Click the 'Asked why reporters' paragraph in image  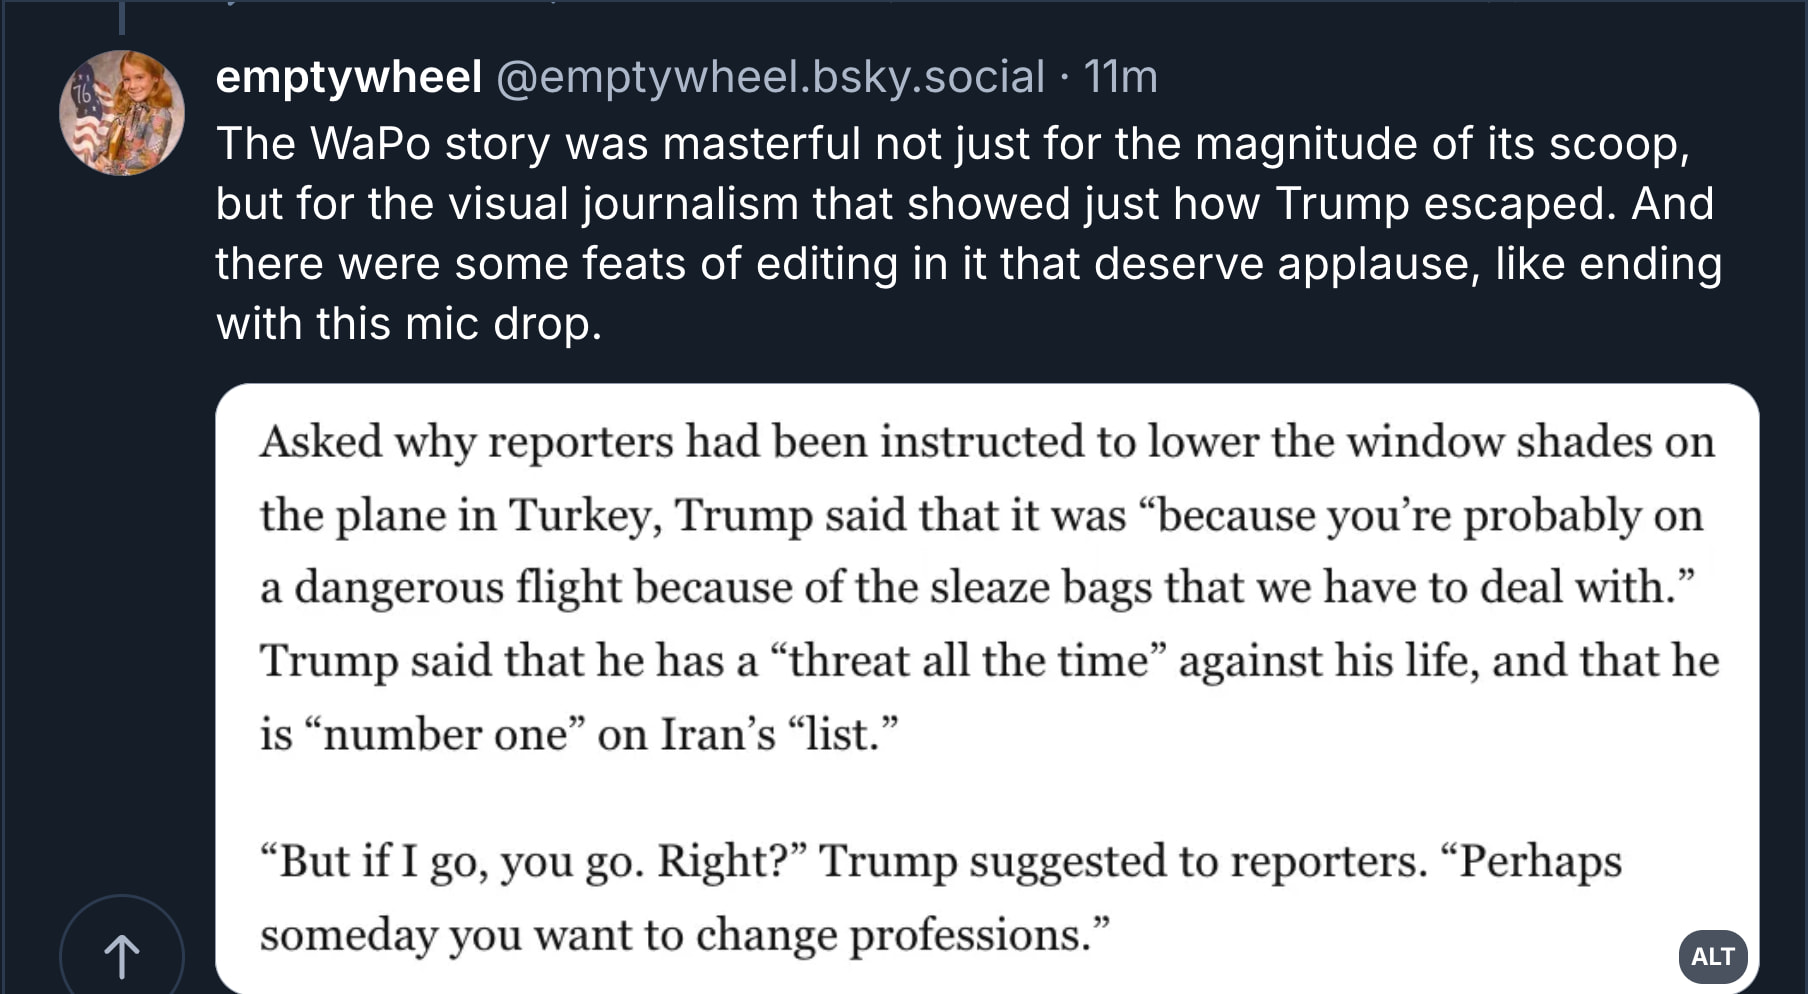click(989, 588)
